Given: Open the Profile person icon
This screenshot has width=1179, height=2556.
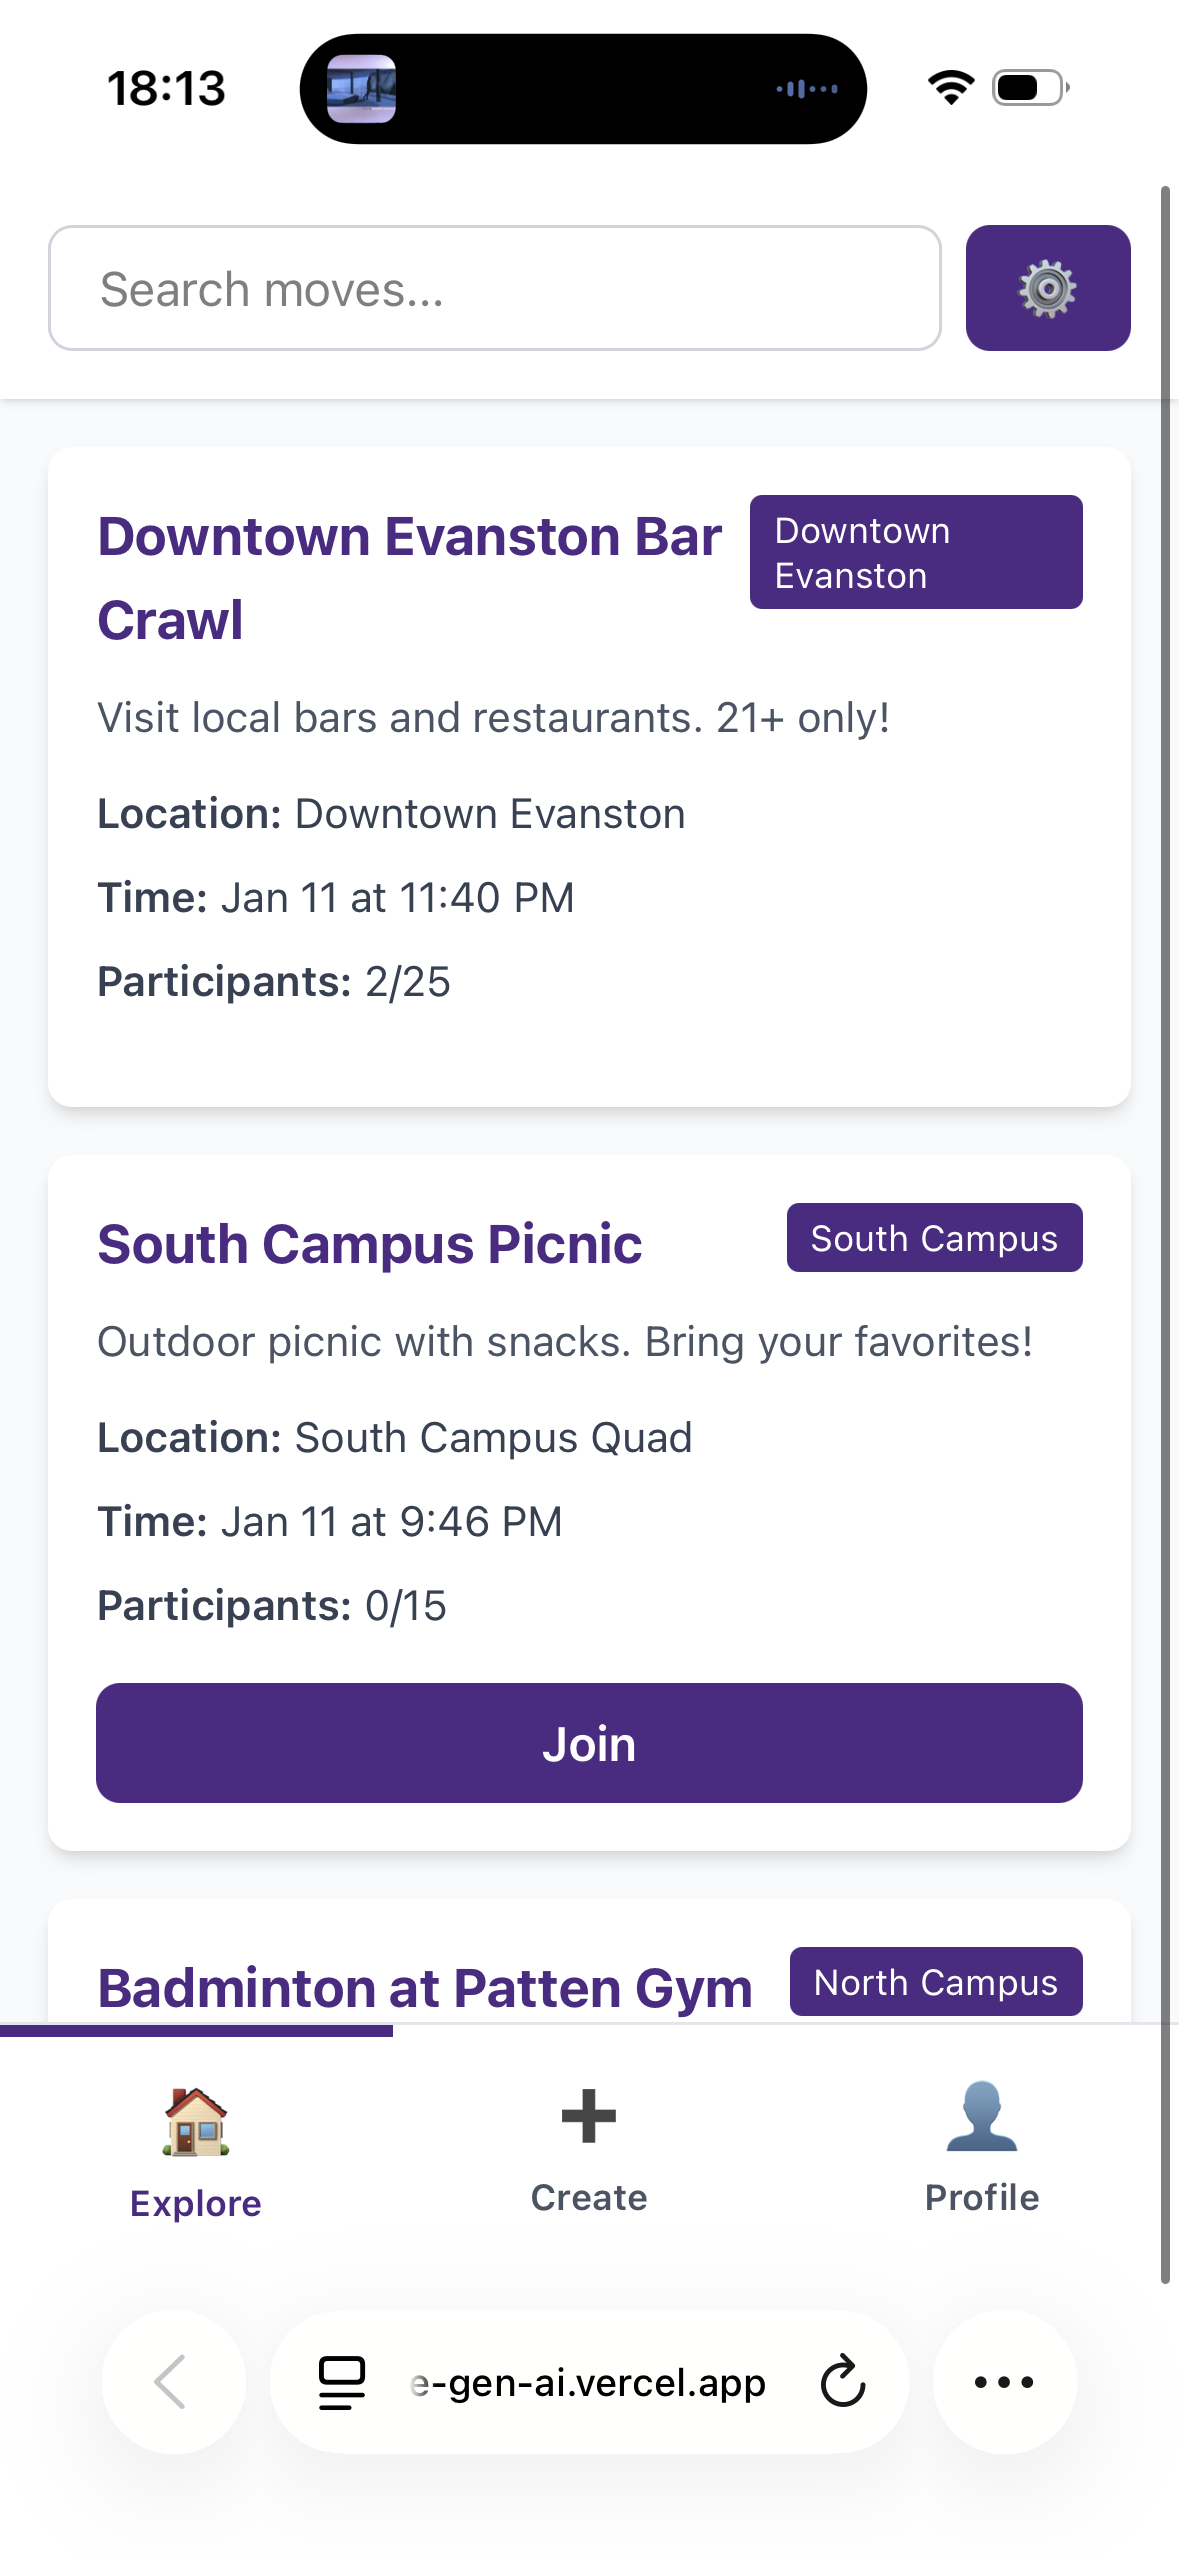Looking at the screenshot, I should [982, 2116].
